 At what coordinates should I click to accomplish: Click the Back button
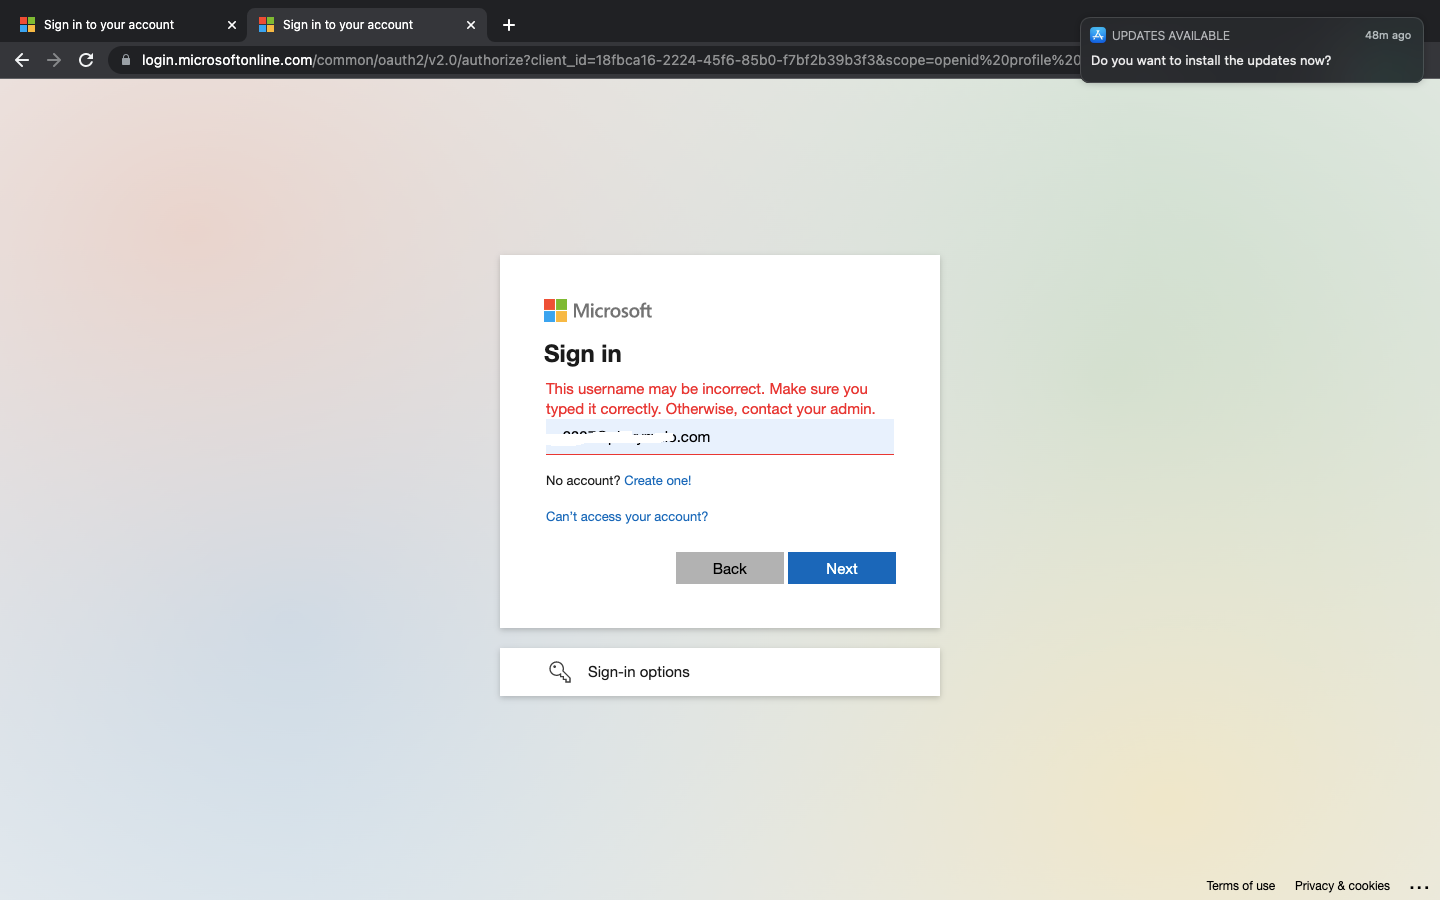(x=730, y=568)
